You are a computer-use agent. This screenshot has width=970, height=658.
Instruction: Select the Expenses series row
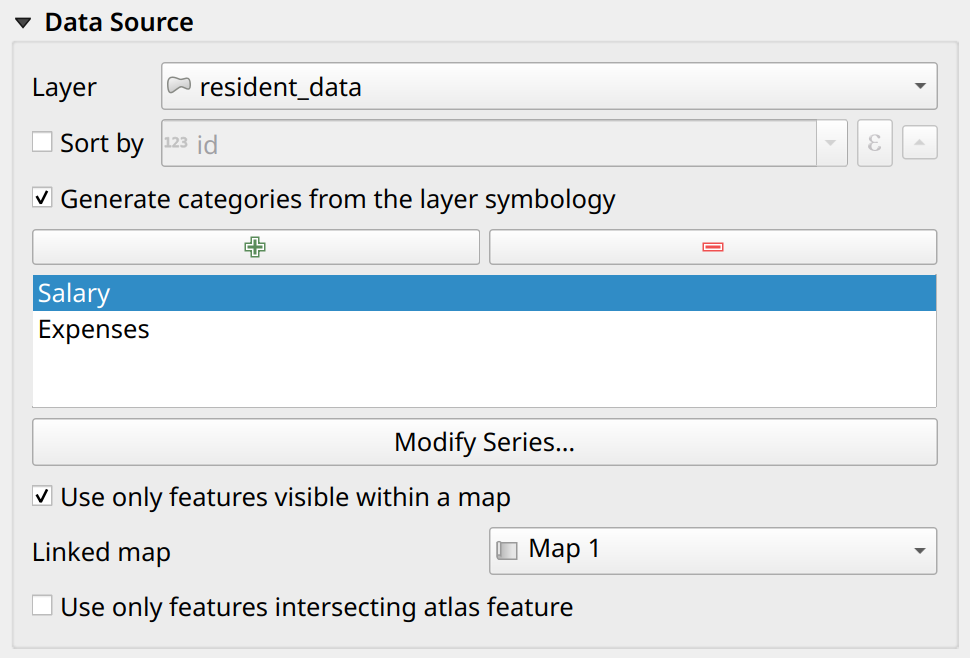pos(484,329)
